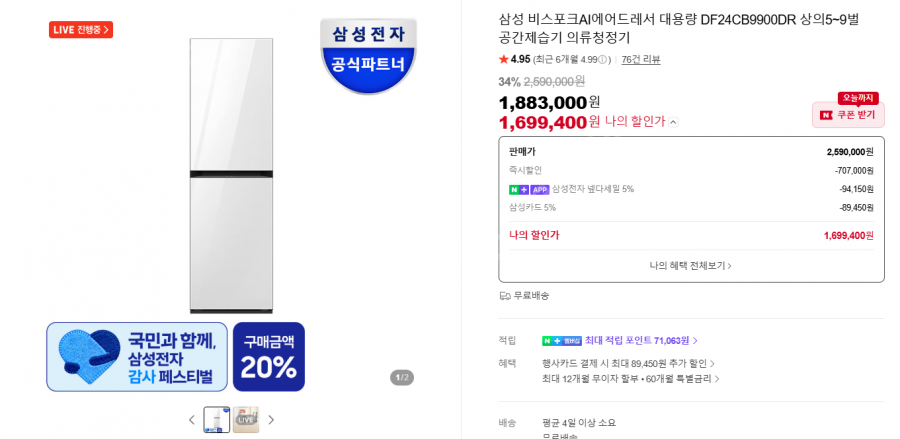Click the 국민과 함께 감사 페스티벌 banner

(137, 356)
